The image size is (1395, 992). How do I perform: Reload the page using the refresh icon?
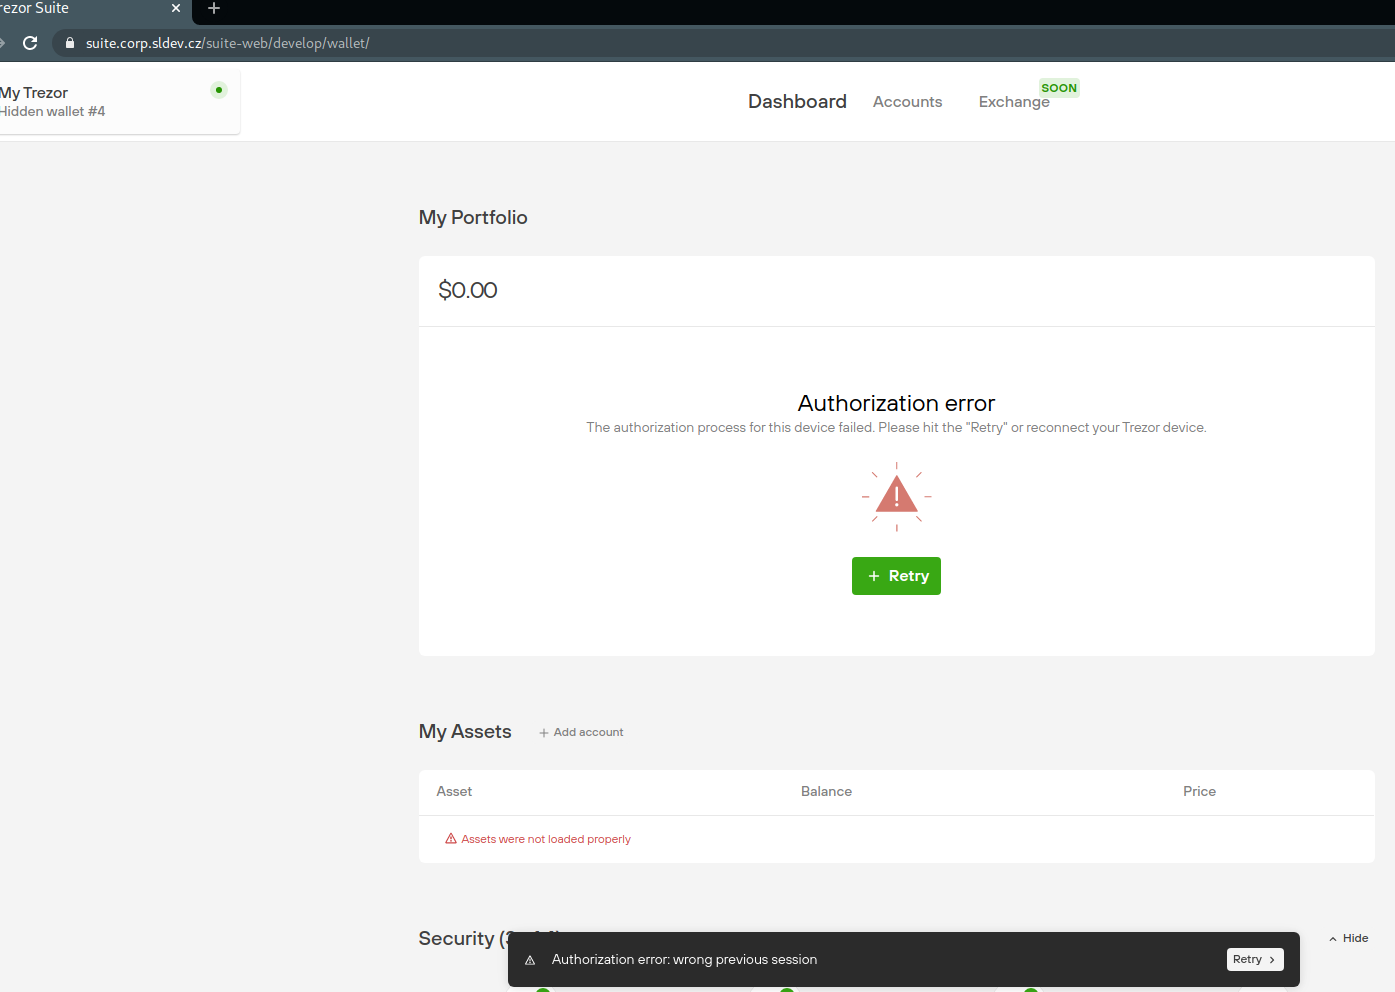[30, 43]
